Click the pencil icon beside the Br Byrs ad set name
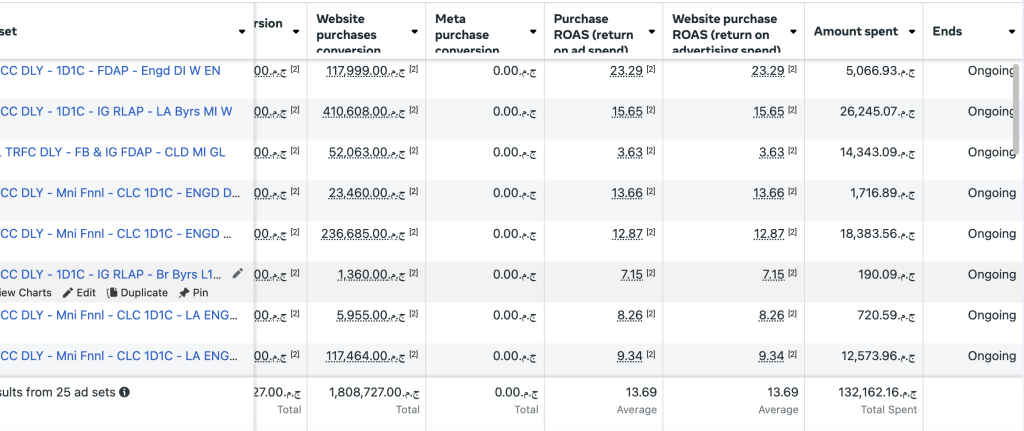The image size is (1024, 431). pos(237,273)
